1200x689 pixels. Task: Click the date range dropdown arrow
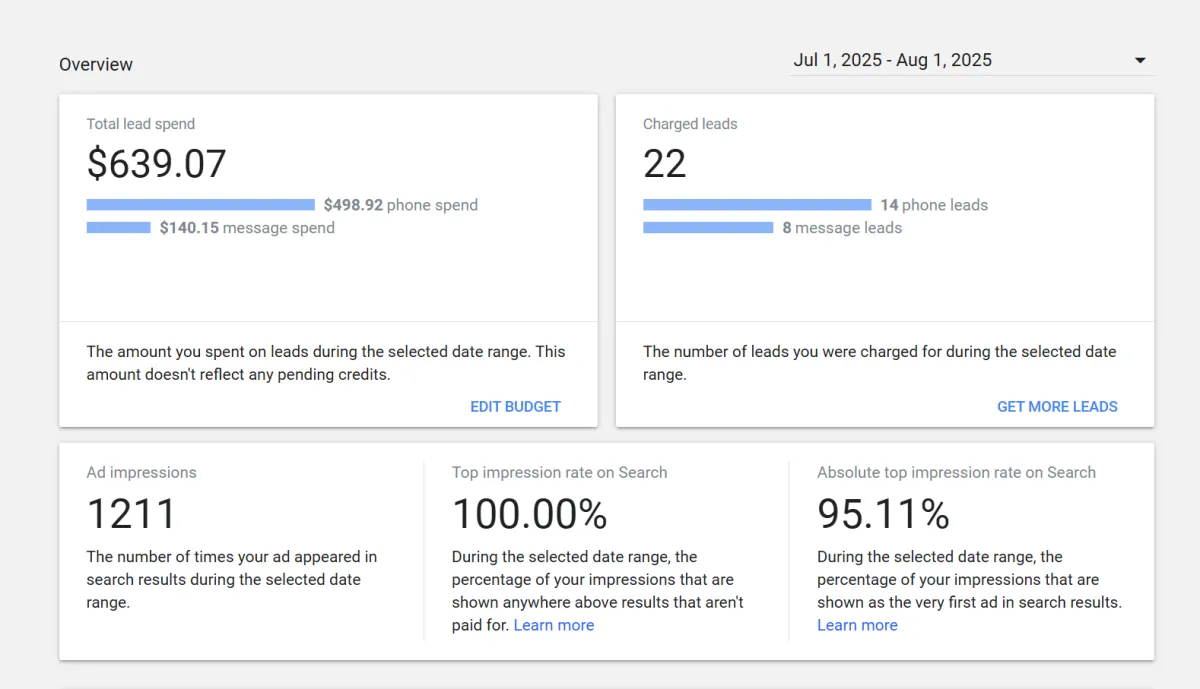pos(1140,61)
